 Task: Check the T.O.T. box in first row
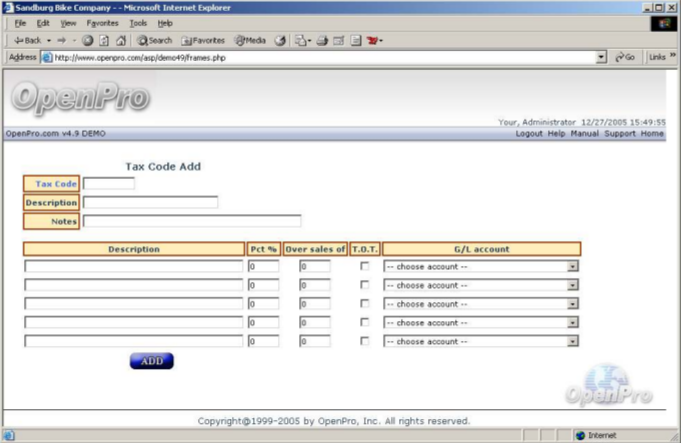(x=365, y=266)
